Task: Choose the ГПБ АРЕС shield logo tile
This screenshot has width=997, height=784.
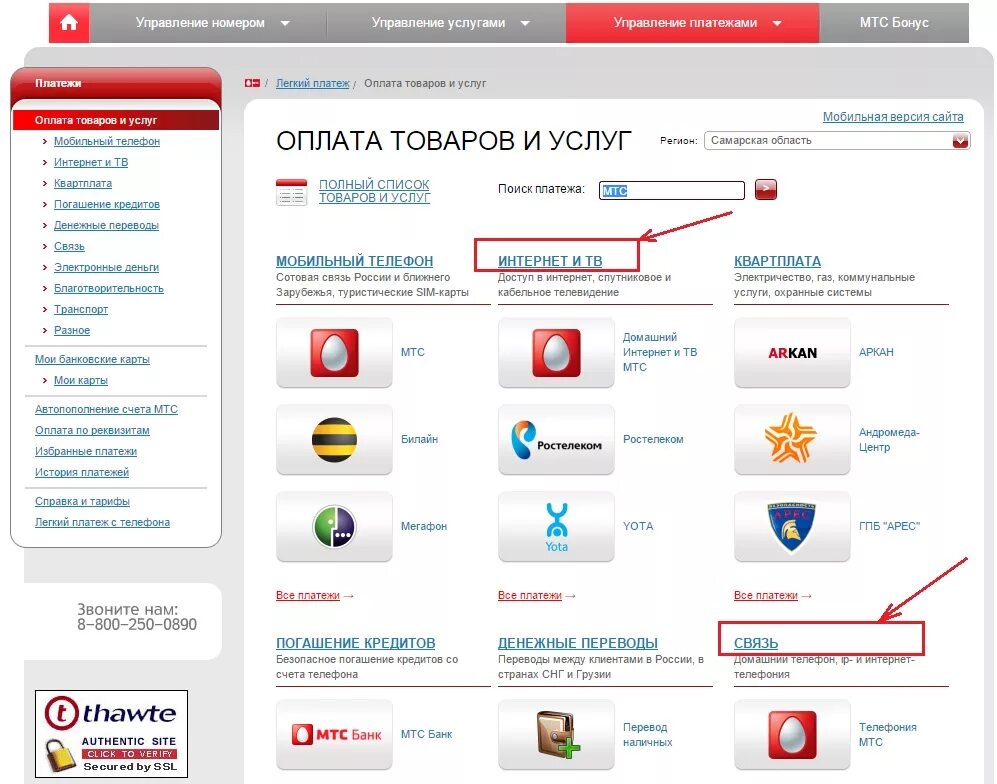Action: click(792, 526)
